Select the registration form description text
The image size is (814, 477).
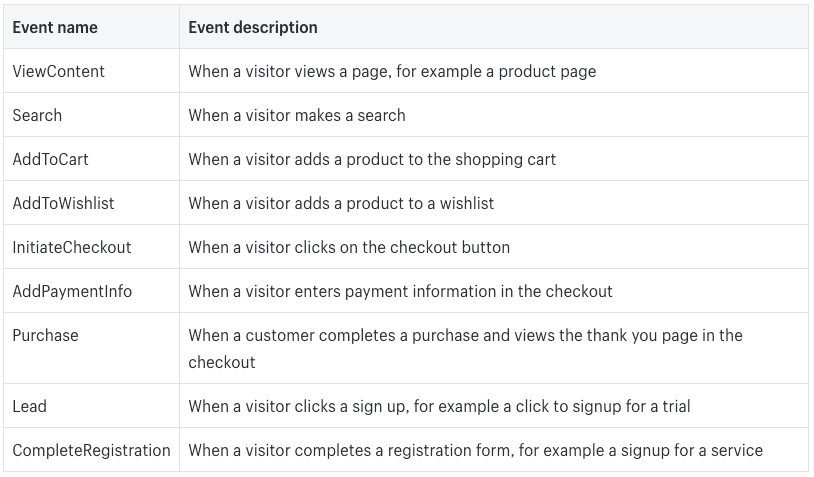476,451
